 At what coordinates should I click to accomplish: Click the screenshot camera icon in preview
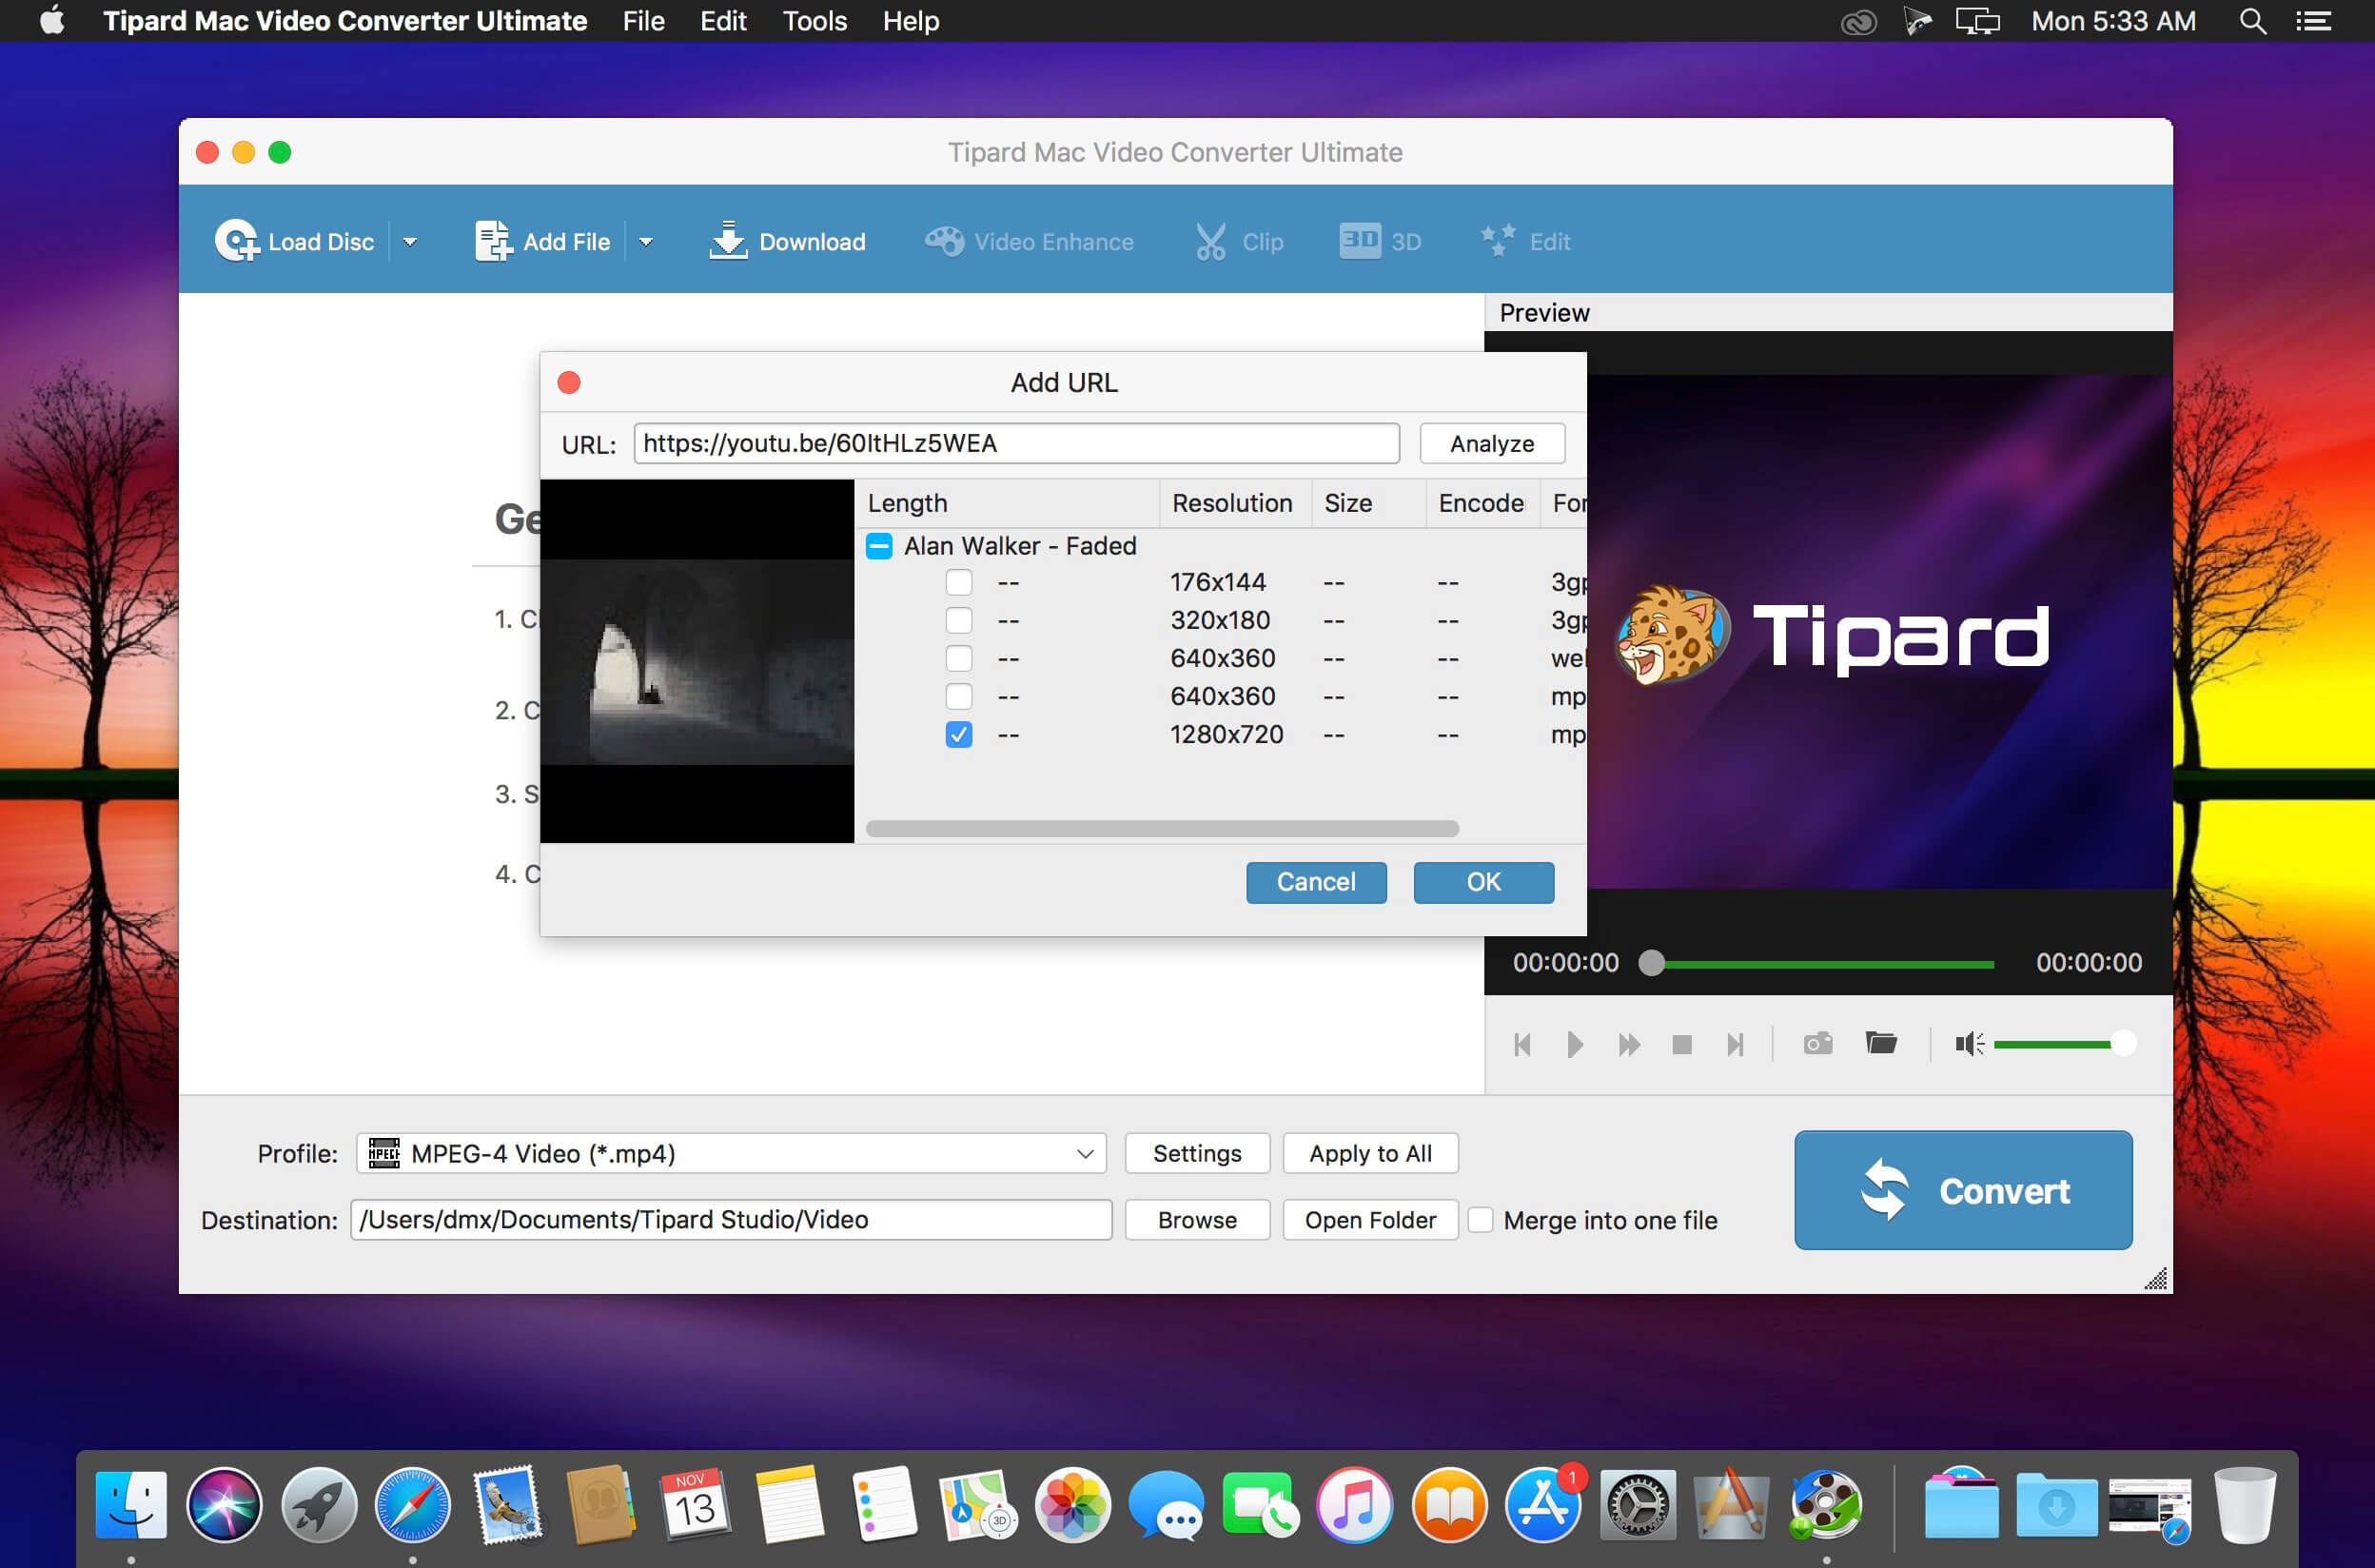(1820, 1043)
